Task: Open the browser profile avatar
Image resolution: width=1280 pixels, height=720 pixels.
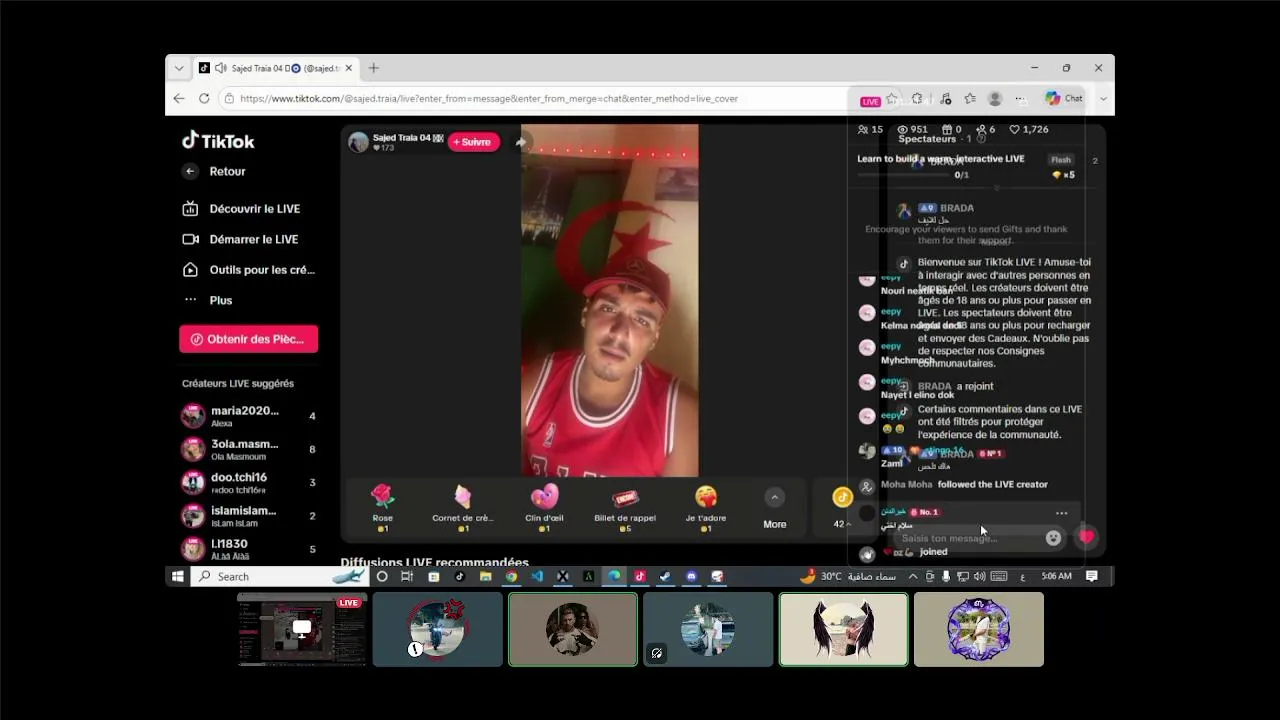Action: click(x=995, y=99)
